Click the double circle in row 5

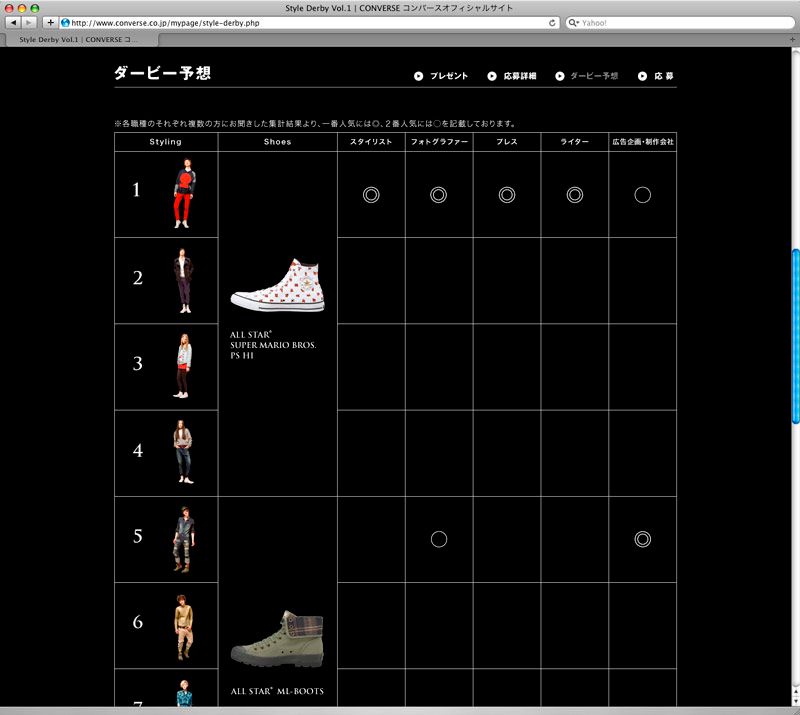tap(643, 539)
